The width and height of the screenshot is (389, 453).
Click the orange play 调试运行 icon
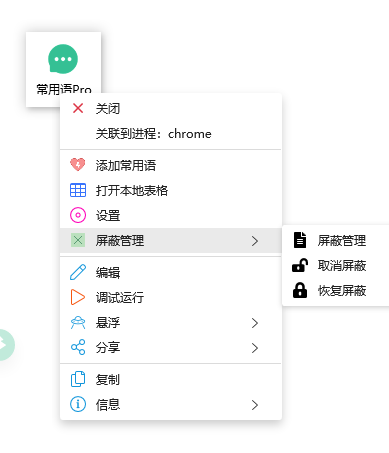coord(78,297)
